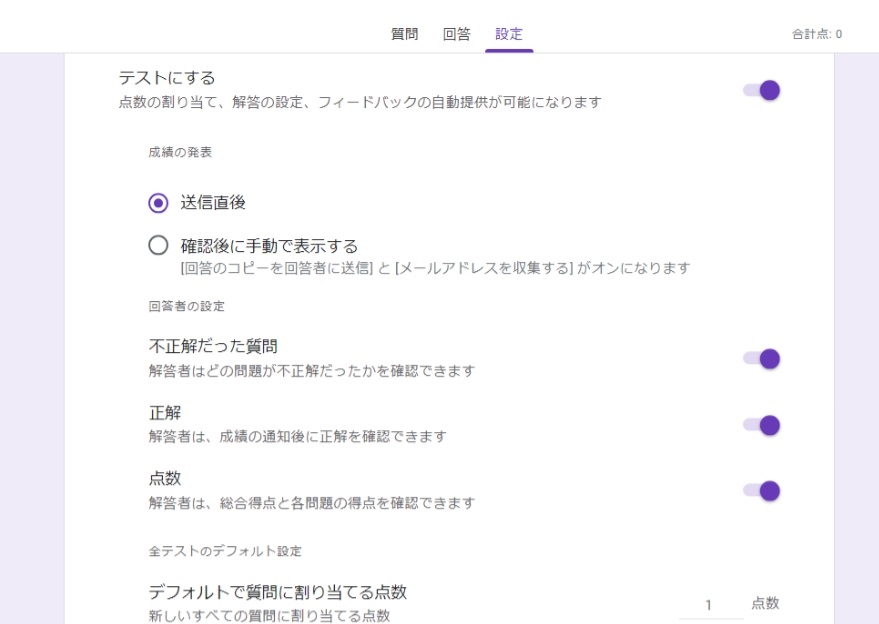879x624 pixels.
Task: Select the 設定 tab
Action: coord(509,34)
